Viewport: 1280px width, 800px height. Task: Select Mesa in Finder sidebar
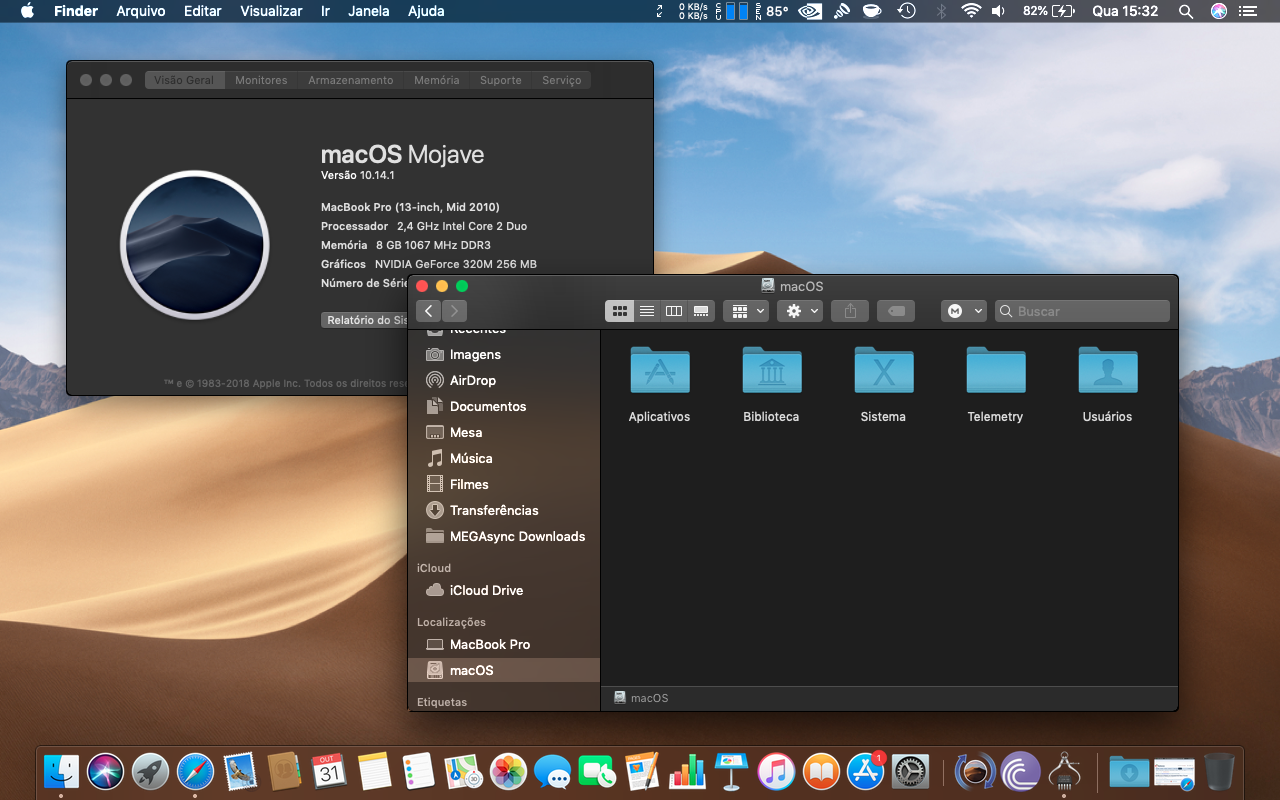point(504,432)
